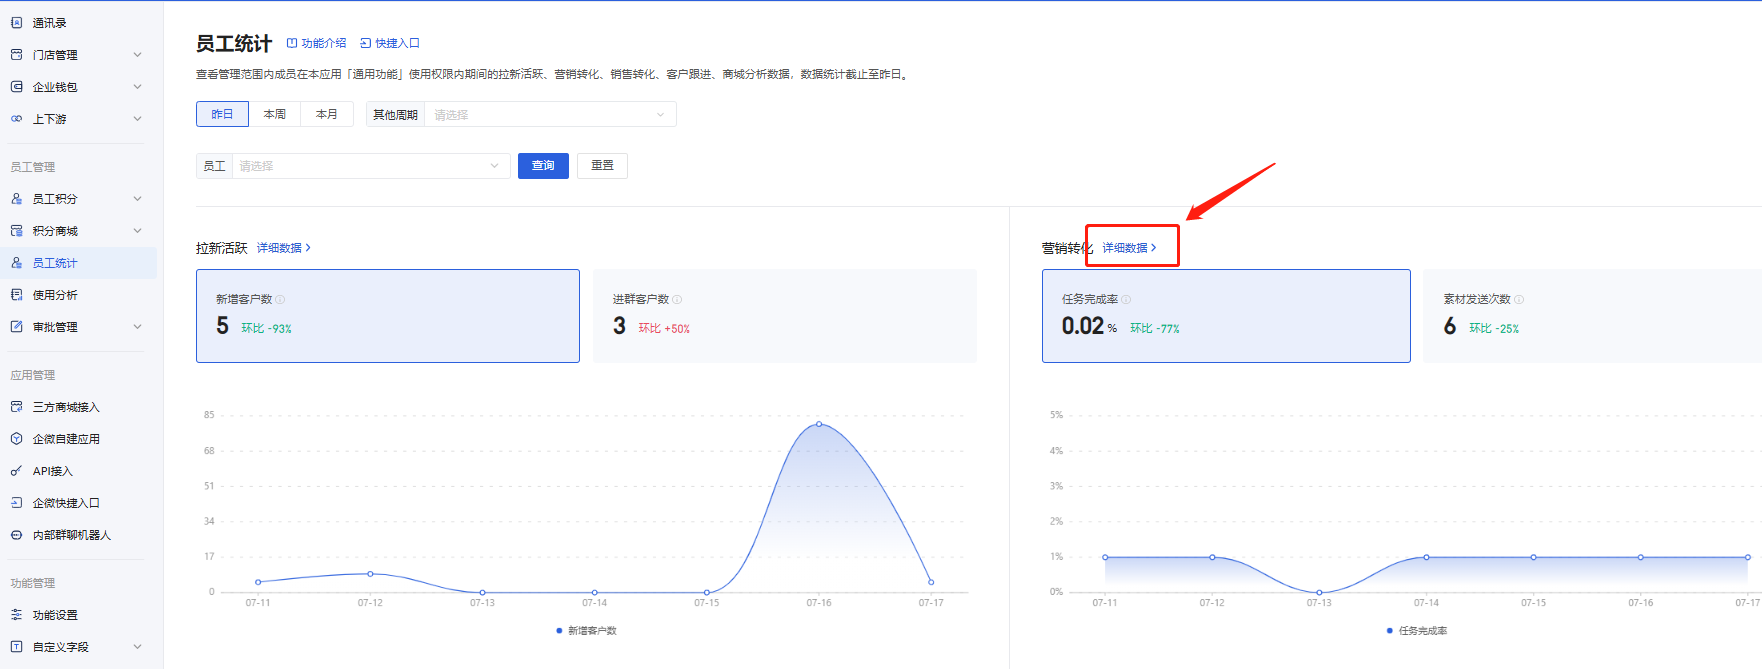Select the 素材发送次数 metric card
This screenshot has height=669, width=1762.
pyautogui.click(x=1592, y=316)
